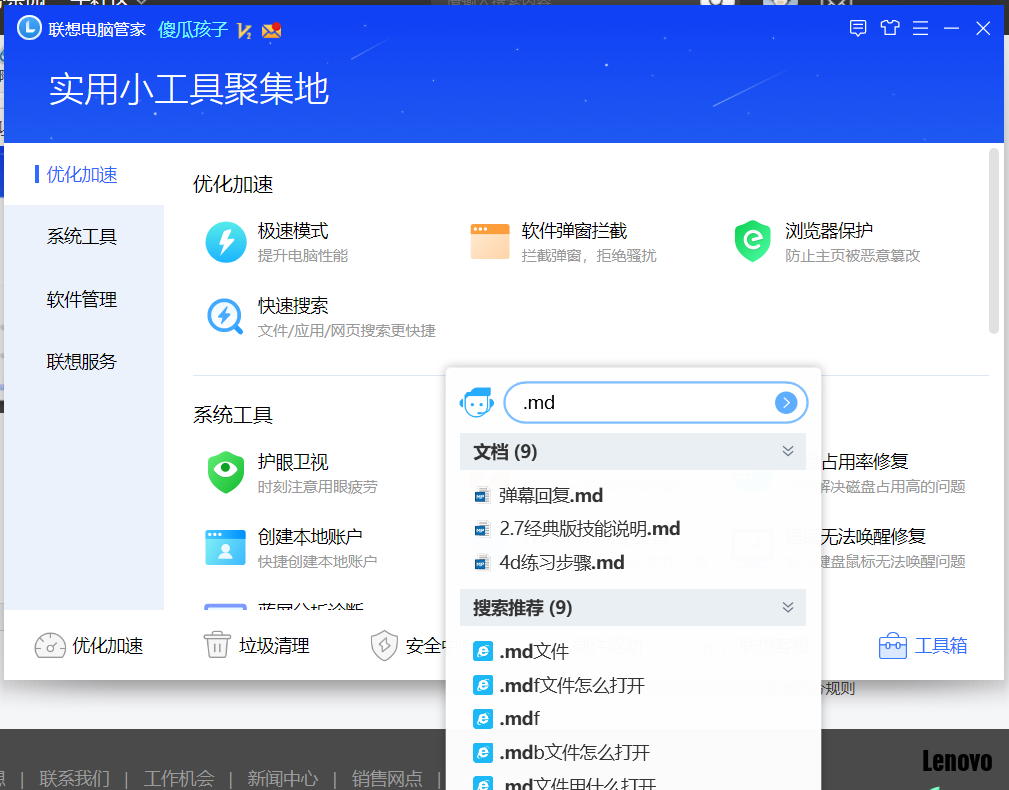1009x790 pixels.
Task: Open file 弹幕回复.md from results
Action: (x=550, y=496)
